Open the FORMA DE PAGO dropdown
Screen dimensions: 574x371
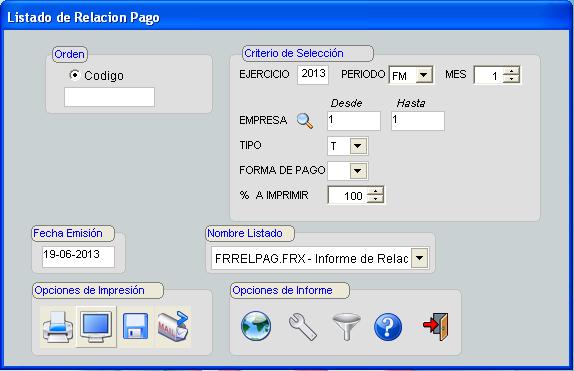[358, 171]
